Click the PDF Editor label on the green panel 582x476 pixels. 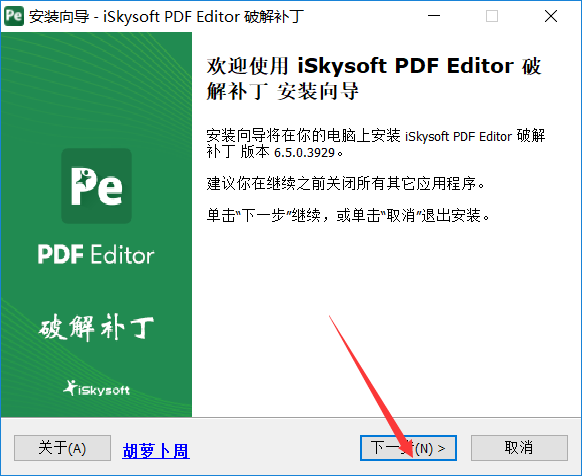(x=96, y=255)
